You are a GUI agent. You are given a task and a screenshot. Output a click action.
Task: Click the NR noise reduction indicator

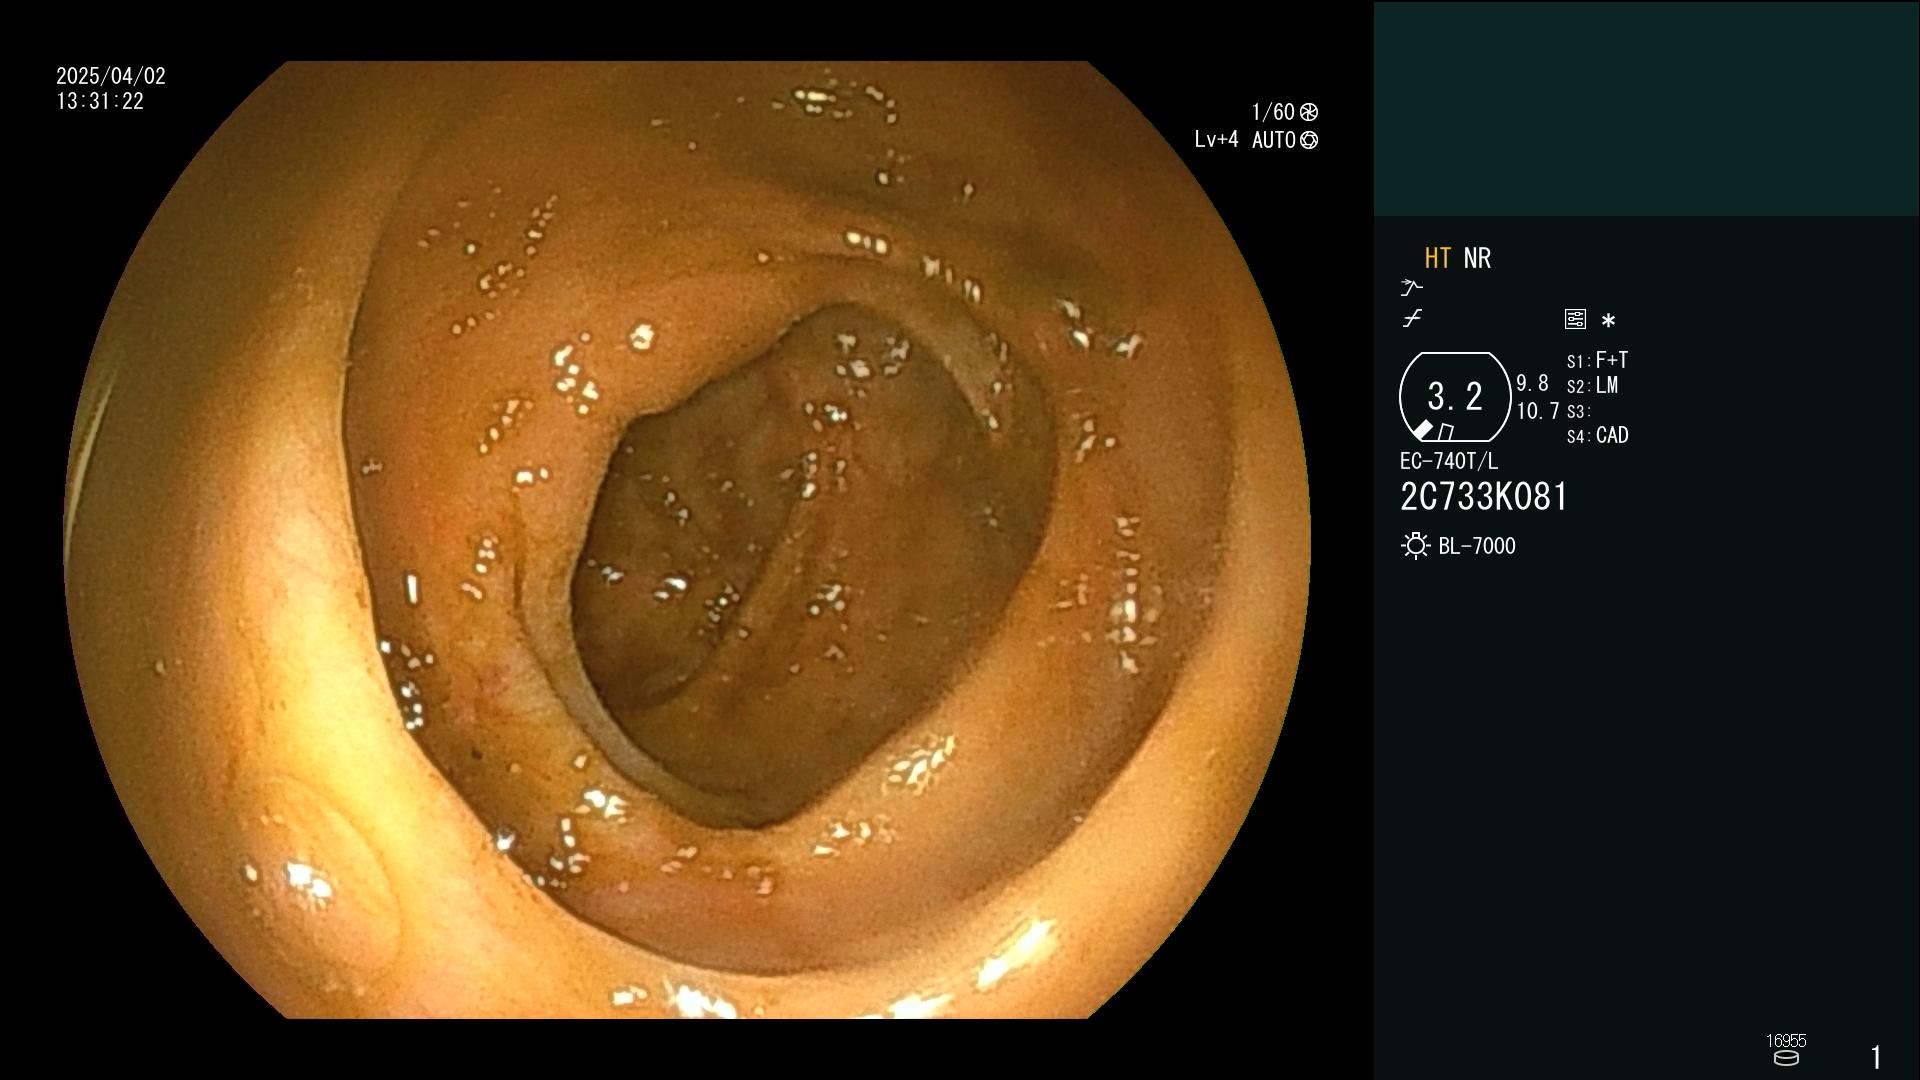click(1477, 258)
